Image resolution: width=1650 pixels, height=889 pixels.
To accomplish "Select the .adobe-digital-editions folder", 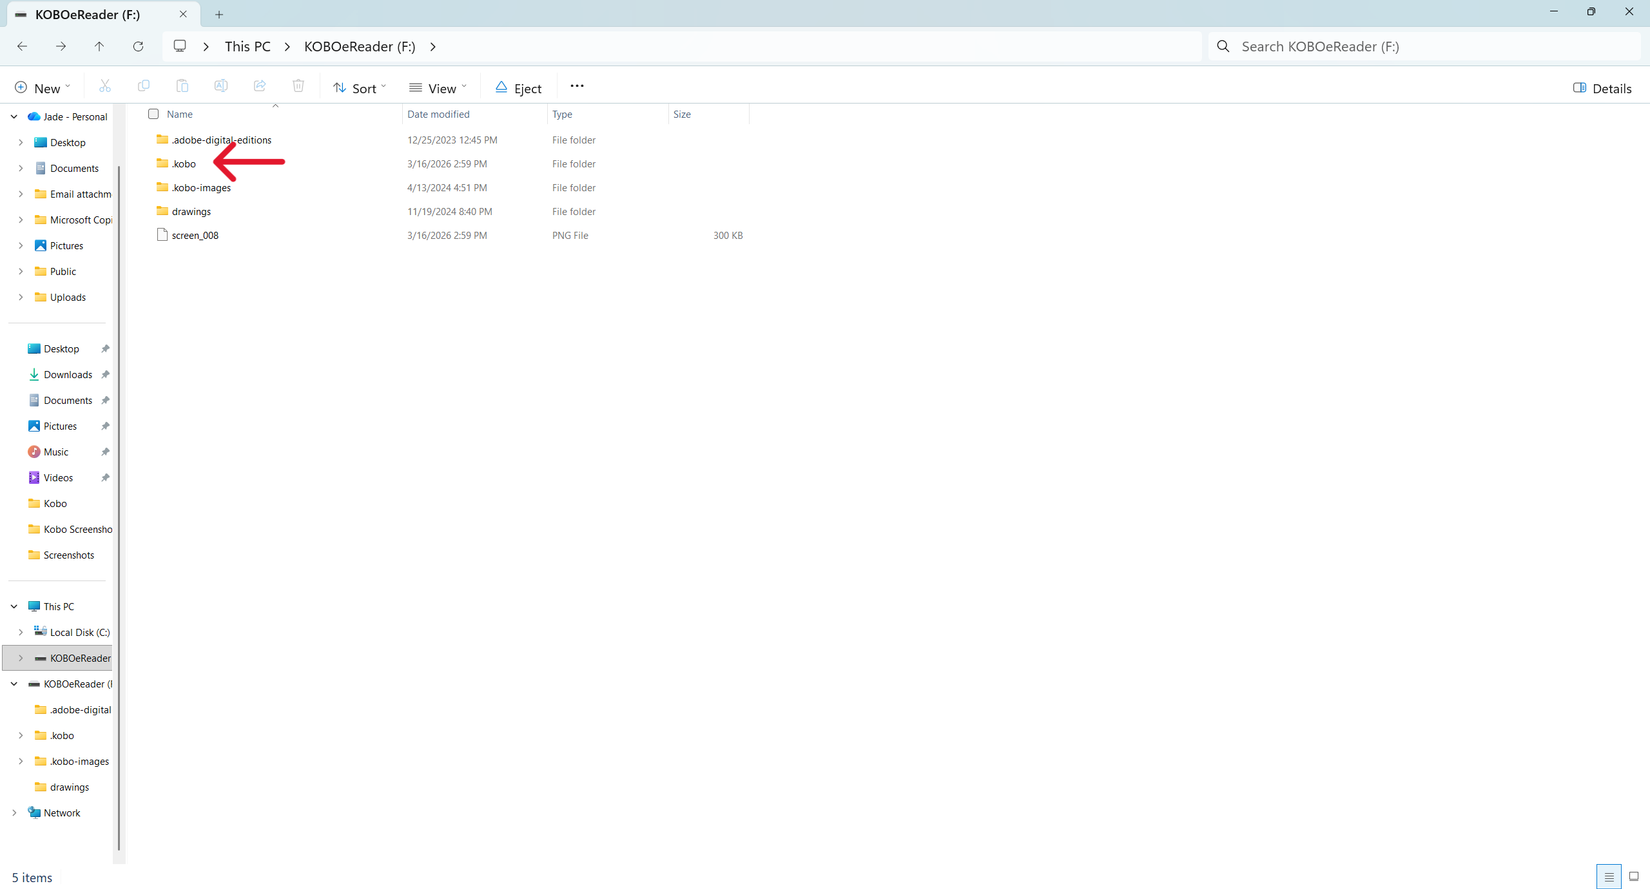I will (221, 140).
